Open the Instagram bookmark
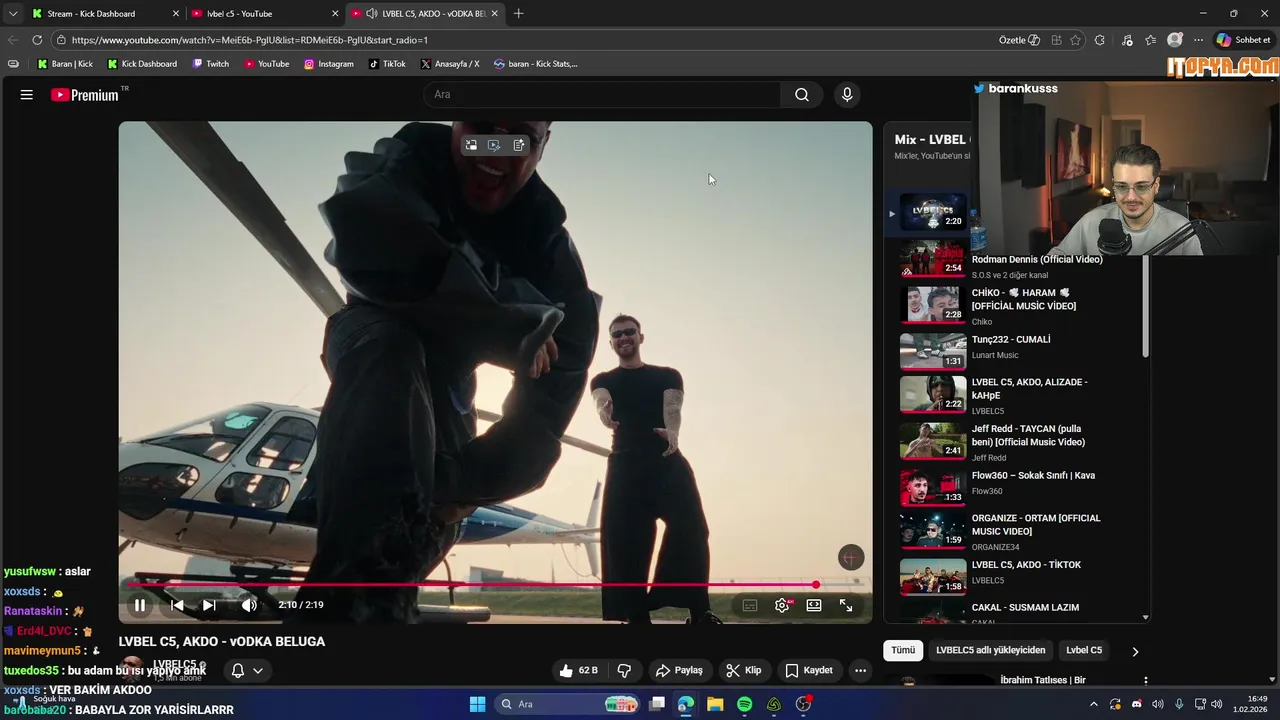1280x720 pixels. (x=329, y=64)
